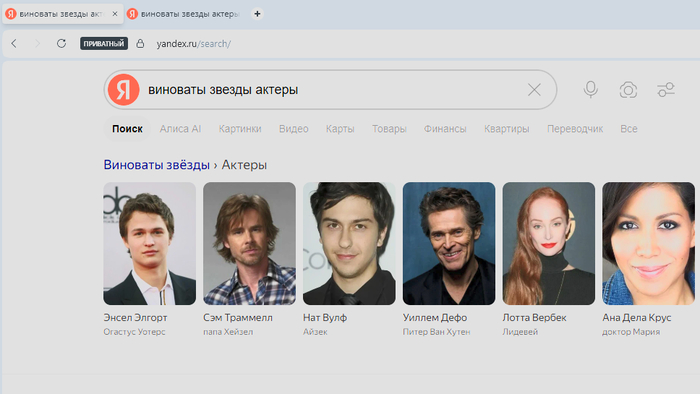
Task: Open Нат Вулф photo thumbnail
Action: (x=349, y=243)
